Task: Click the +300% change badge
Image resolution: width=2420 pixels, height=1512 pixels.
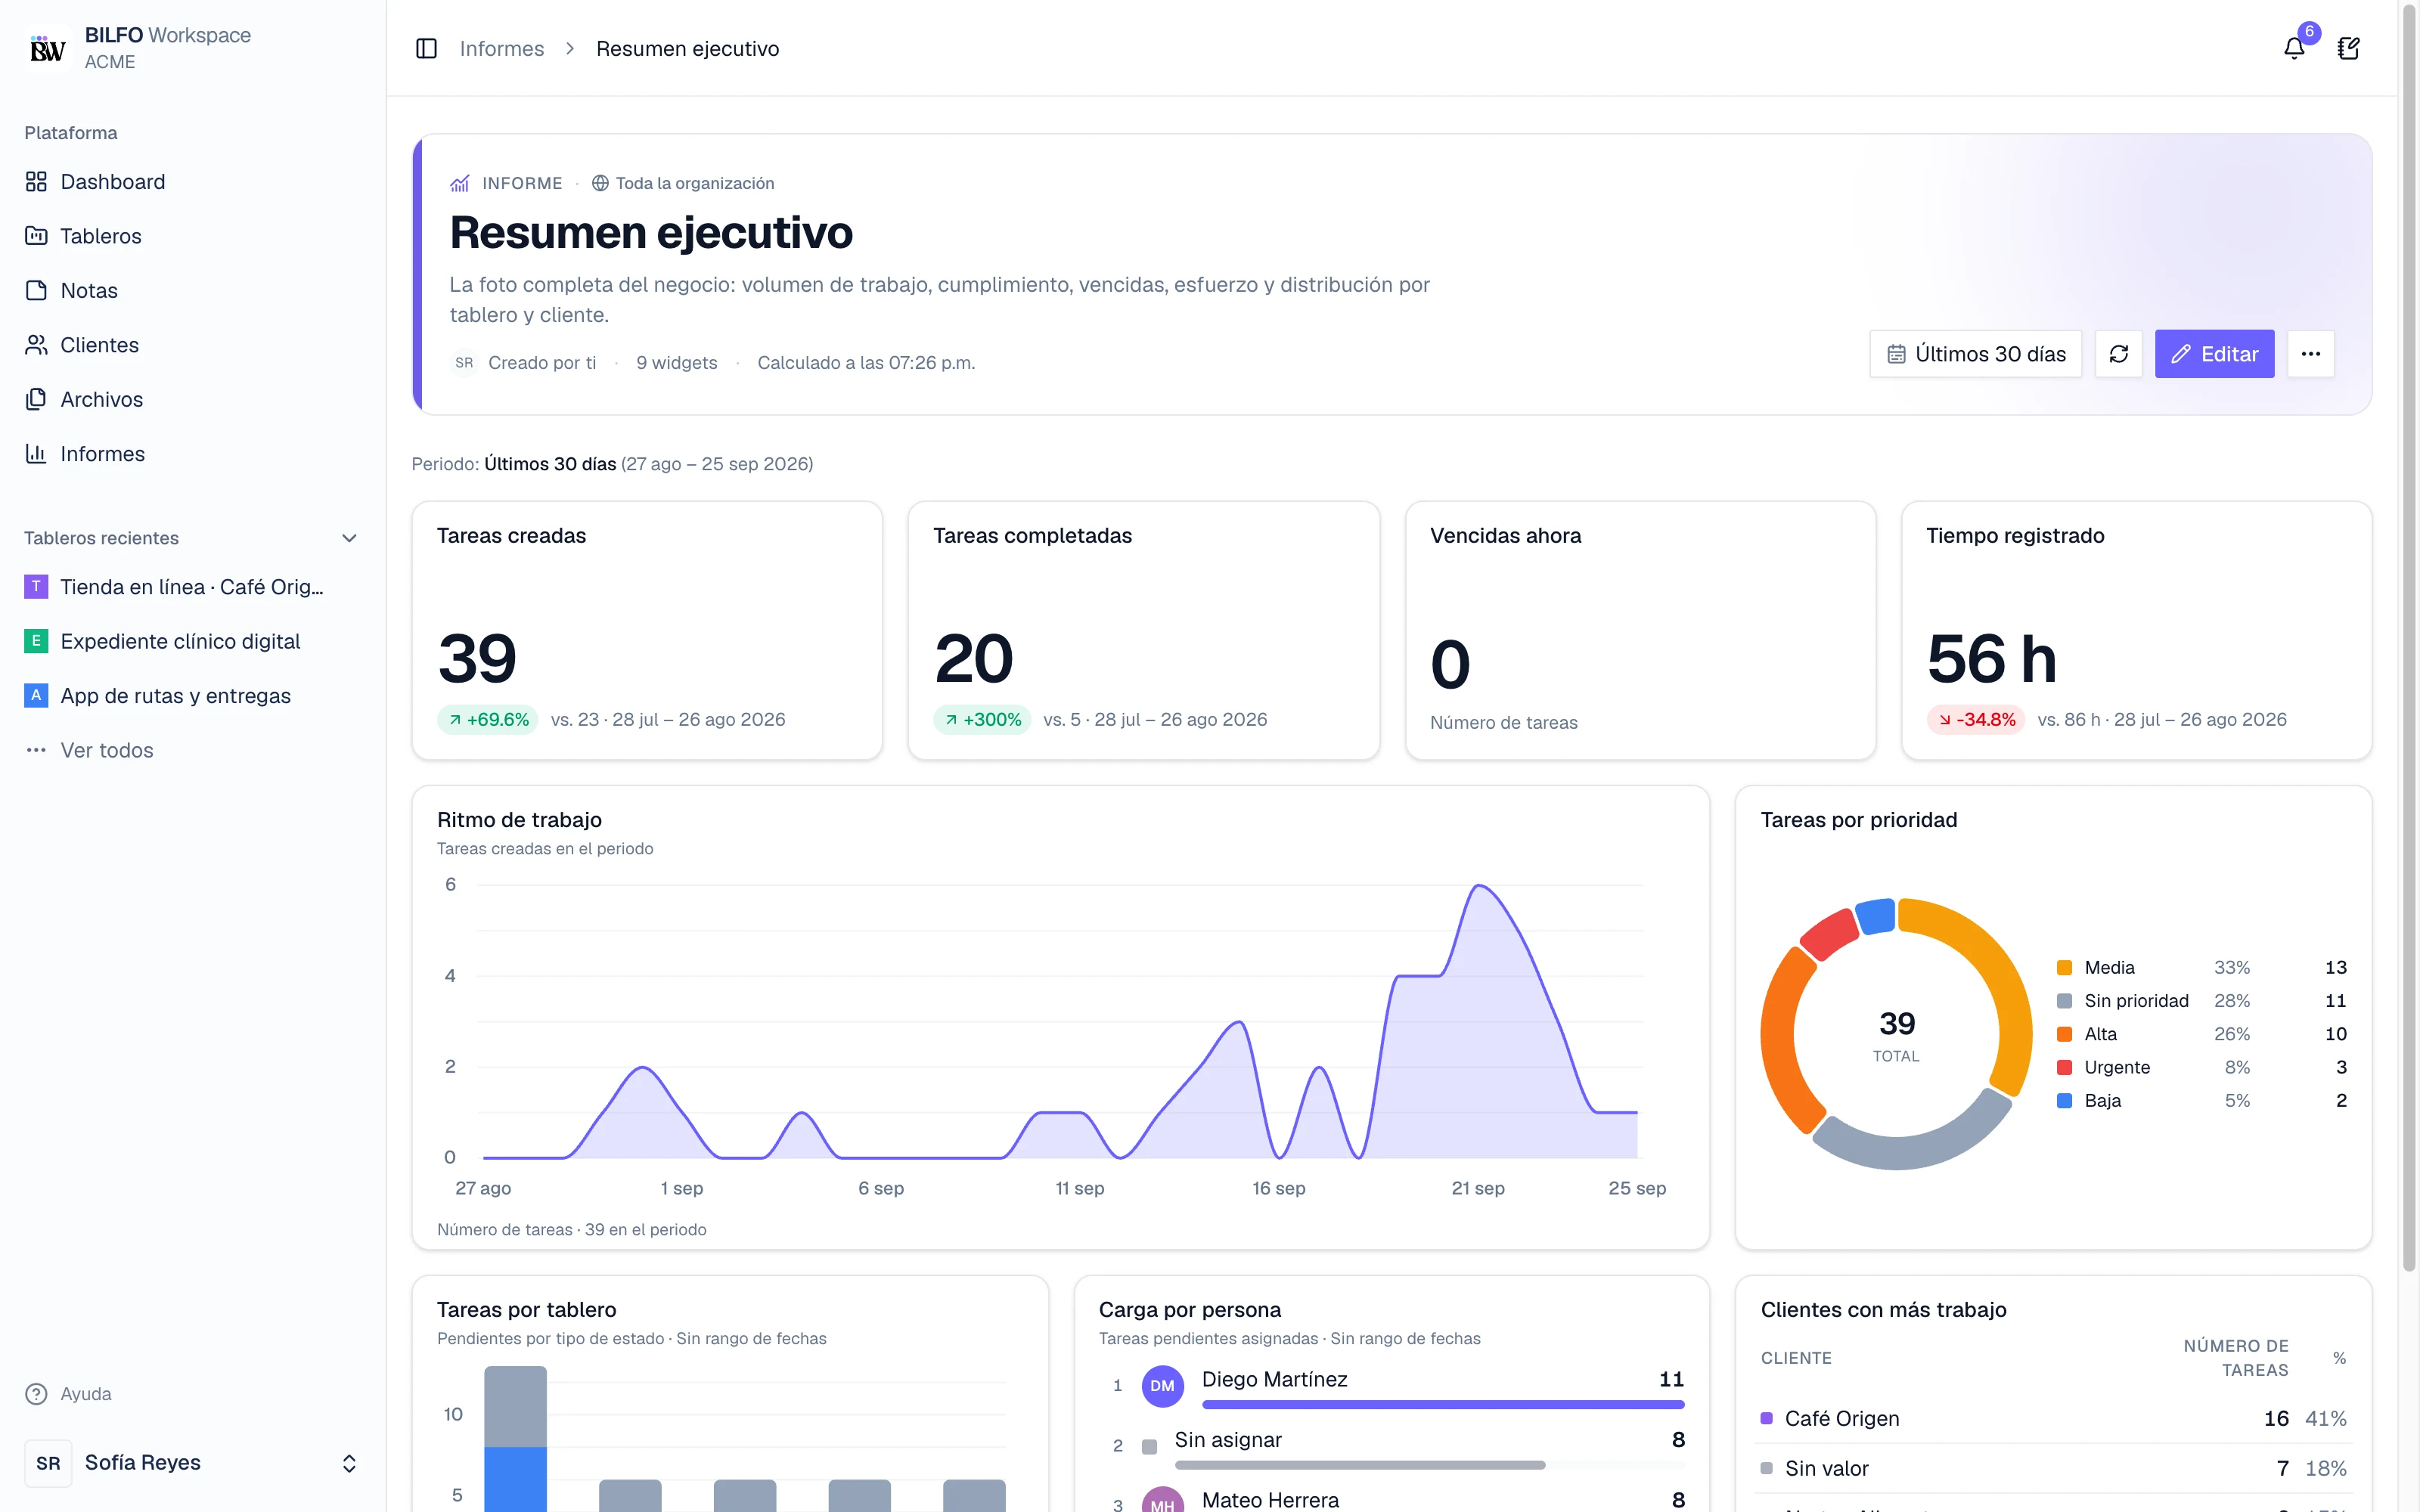Action: (x=982, y=719)
